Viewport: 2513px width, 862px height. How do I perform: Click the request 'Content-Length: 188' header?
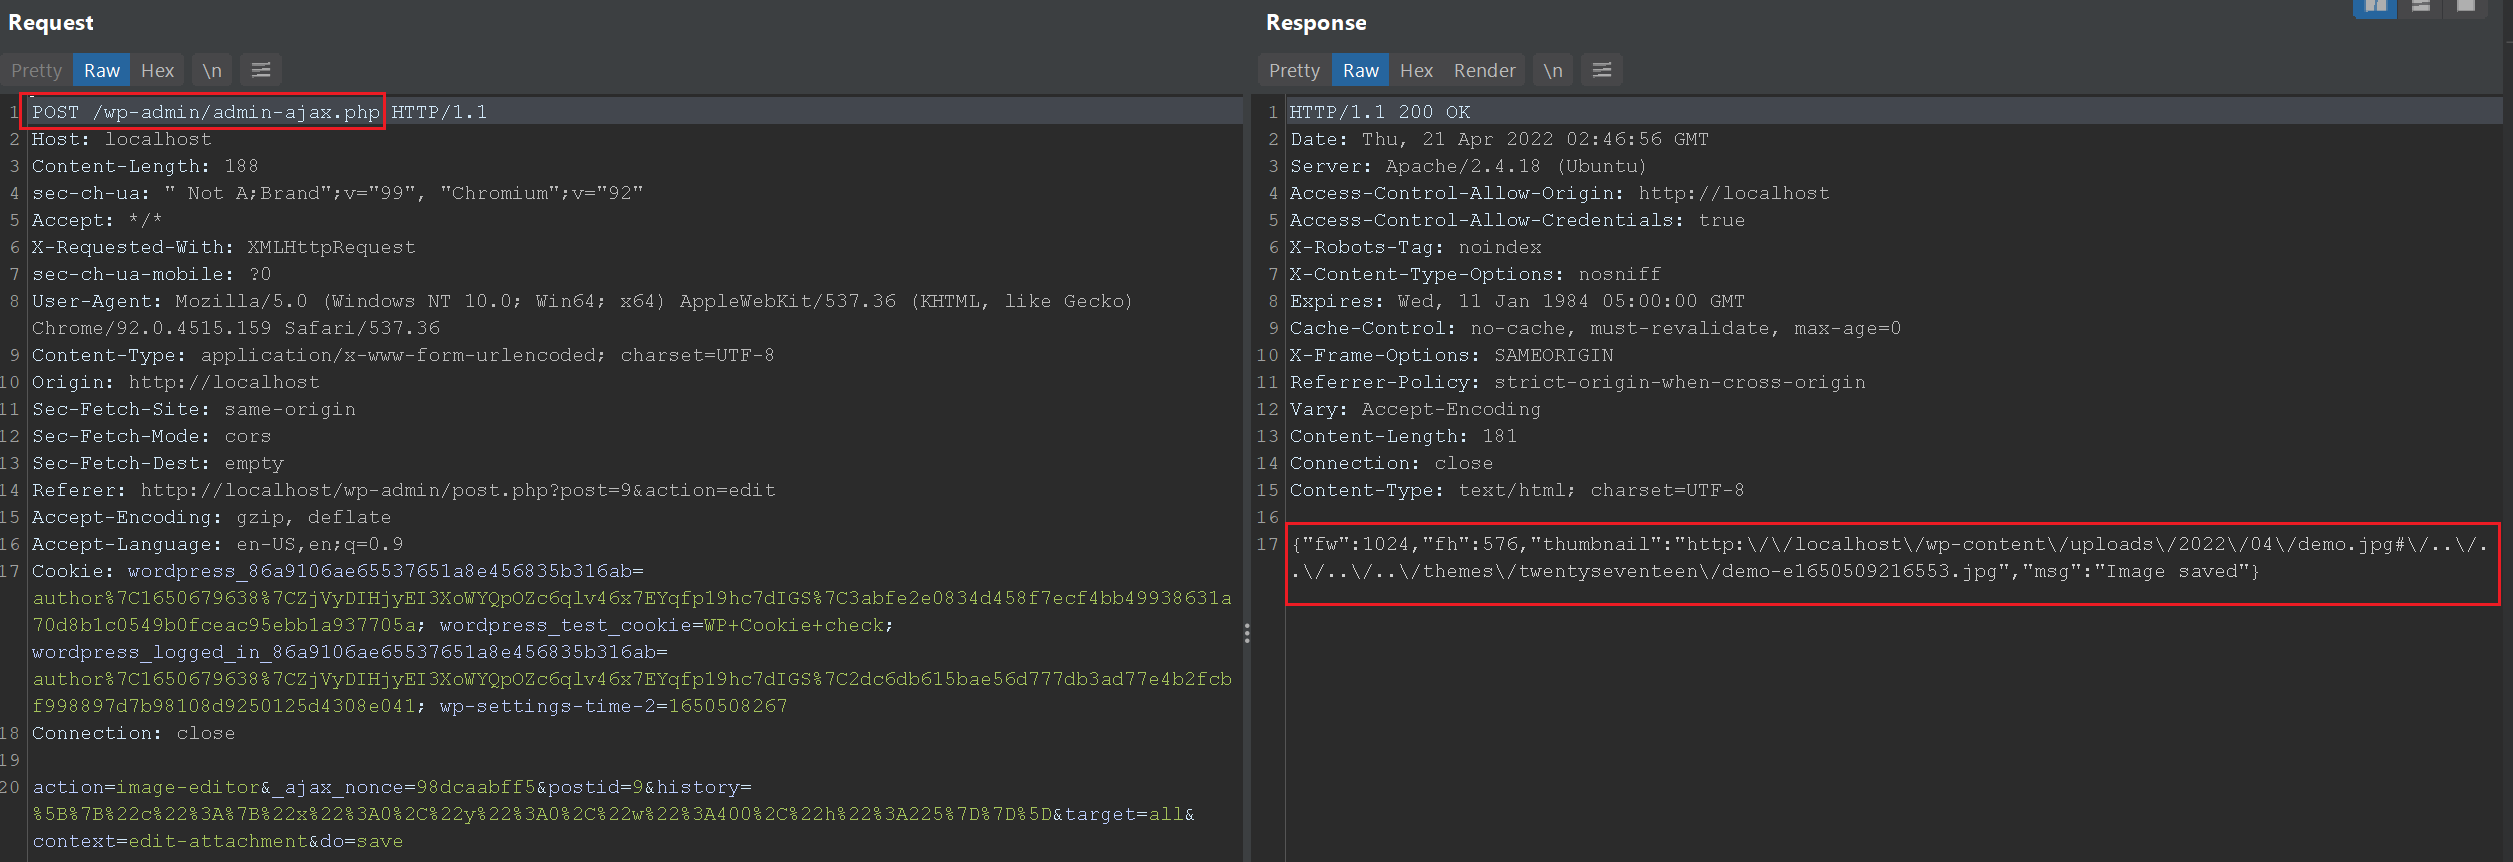145,166
